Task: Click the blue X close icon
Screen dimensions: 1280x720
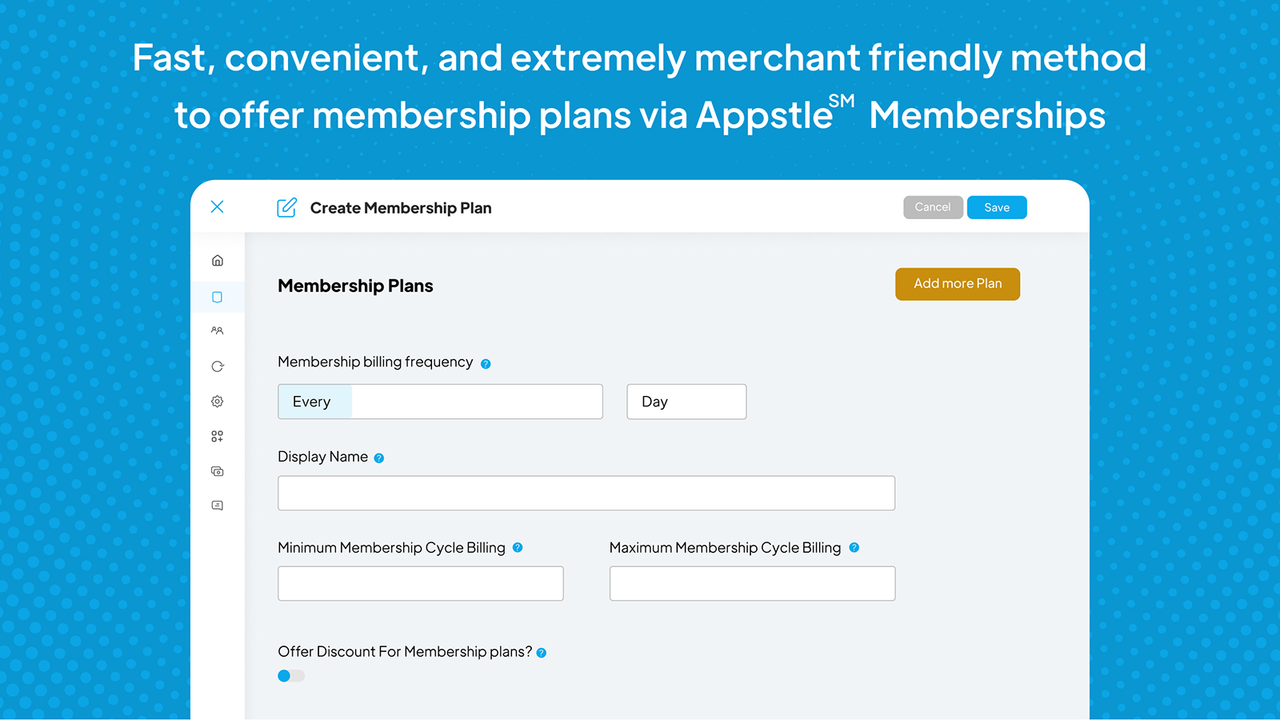Action: click(x=217, y=207)
